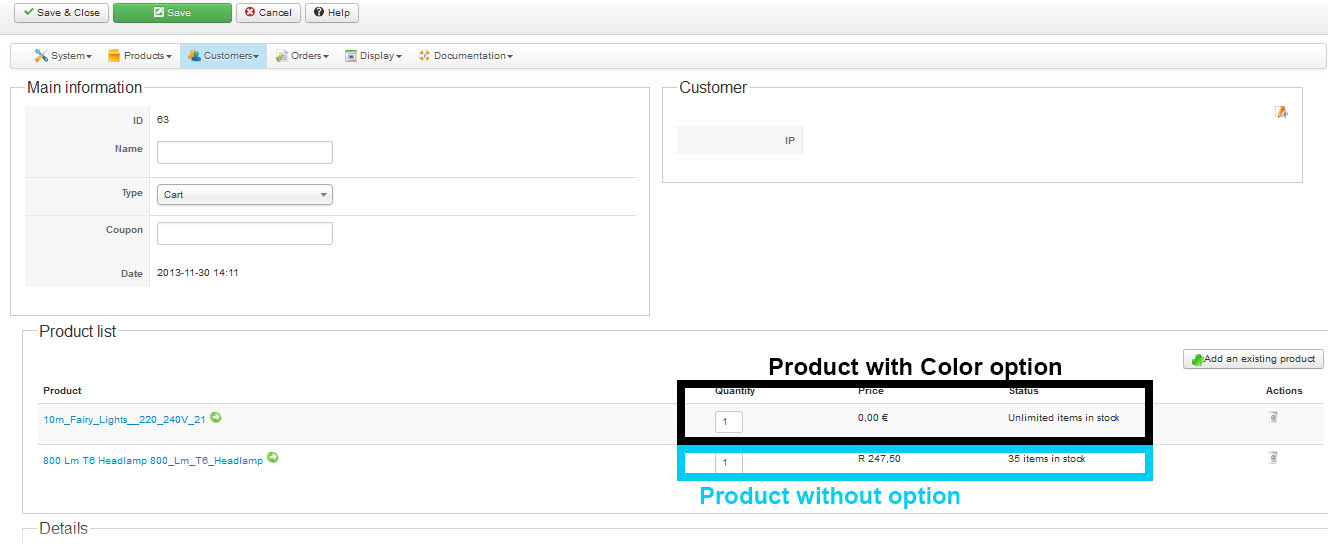
Task: Open 10m Fairy Lights product link
Action: tap(124, 420)
